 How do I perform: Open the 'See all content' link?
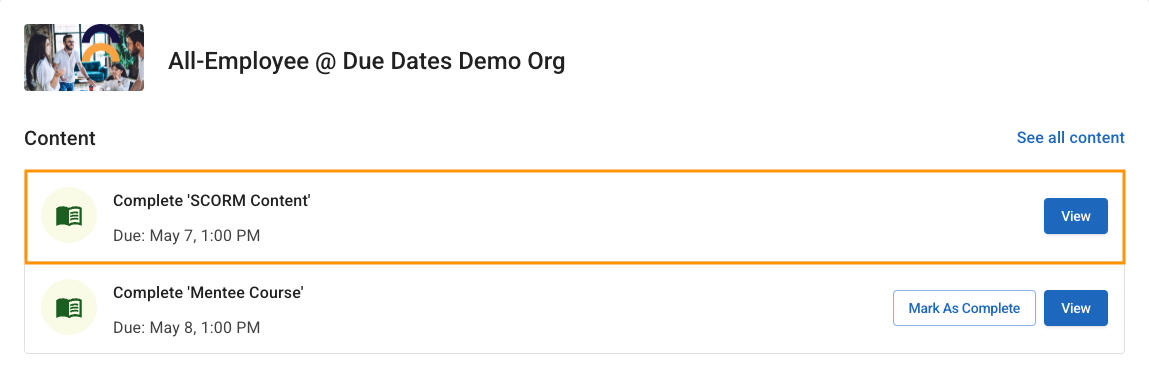(1070, 138)
